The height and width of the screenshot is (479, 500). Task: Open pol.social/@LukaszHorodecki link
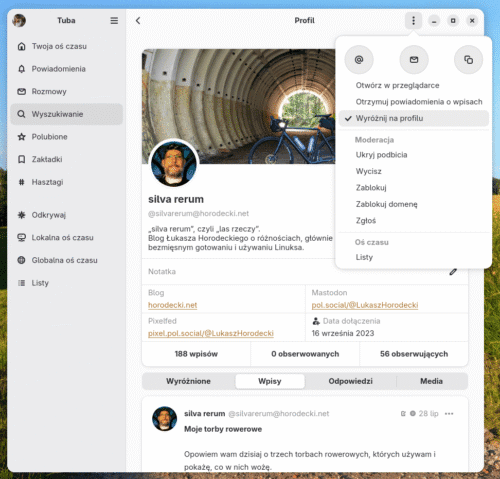click(365, 305)
